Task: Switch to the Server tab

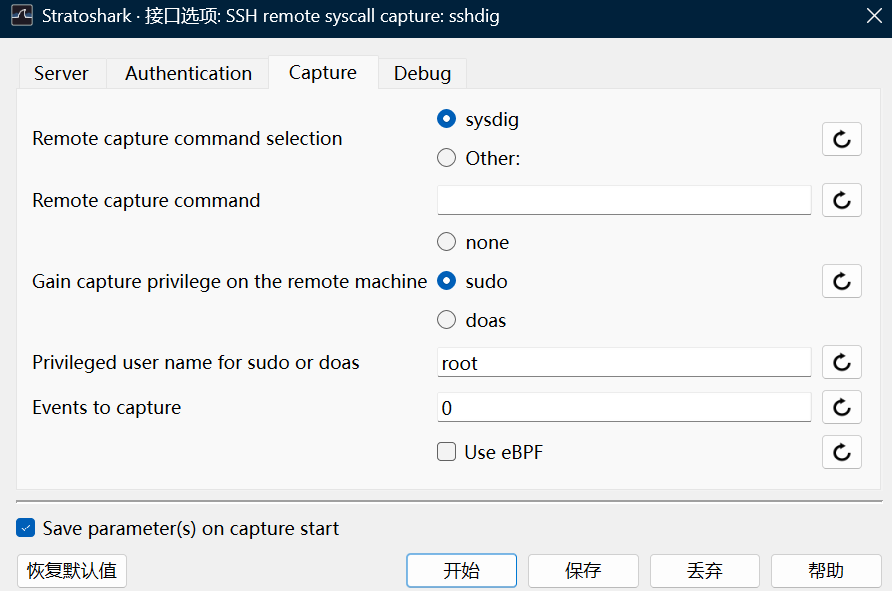Action: tap(61, 73)
